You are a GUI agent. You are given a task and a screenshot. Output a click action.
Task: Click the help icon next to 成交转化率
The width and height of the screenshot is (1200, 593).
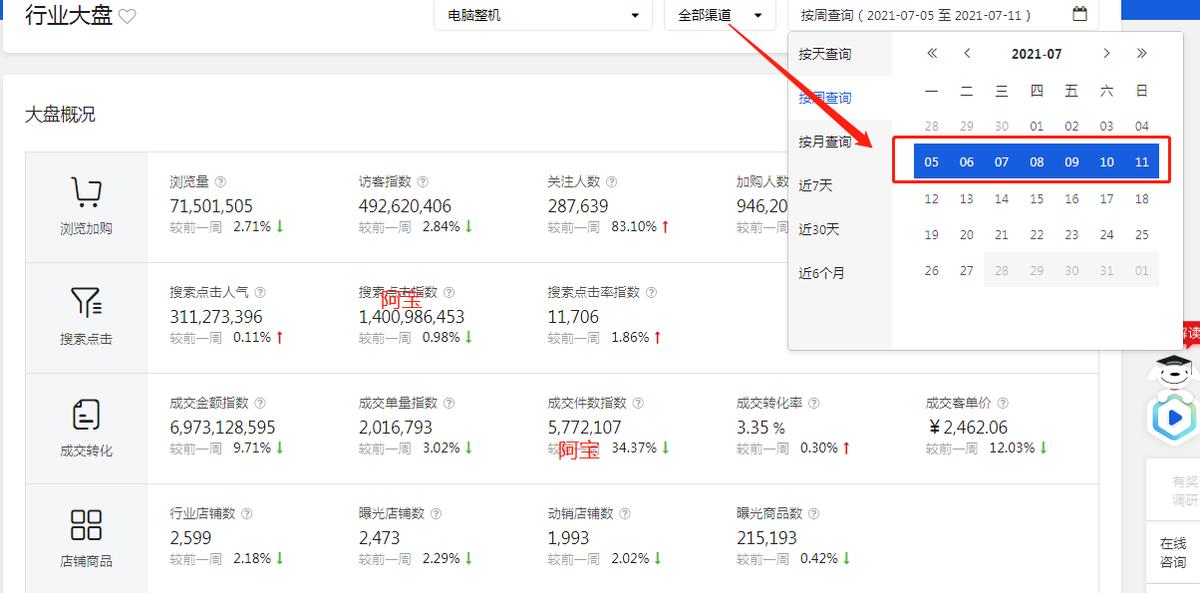(x=813, y=402)
